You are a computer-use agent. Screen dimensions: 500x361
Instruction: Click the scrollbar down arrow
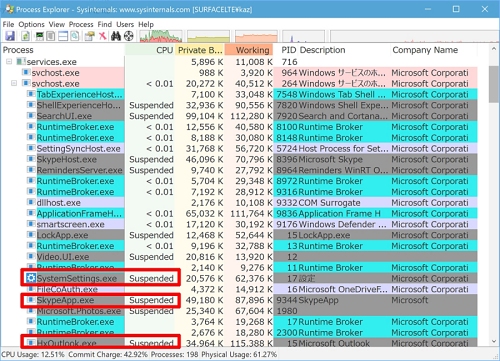click(x=494, y=341)
